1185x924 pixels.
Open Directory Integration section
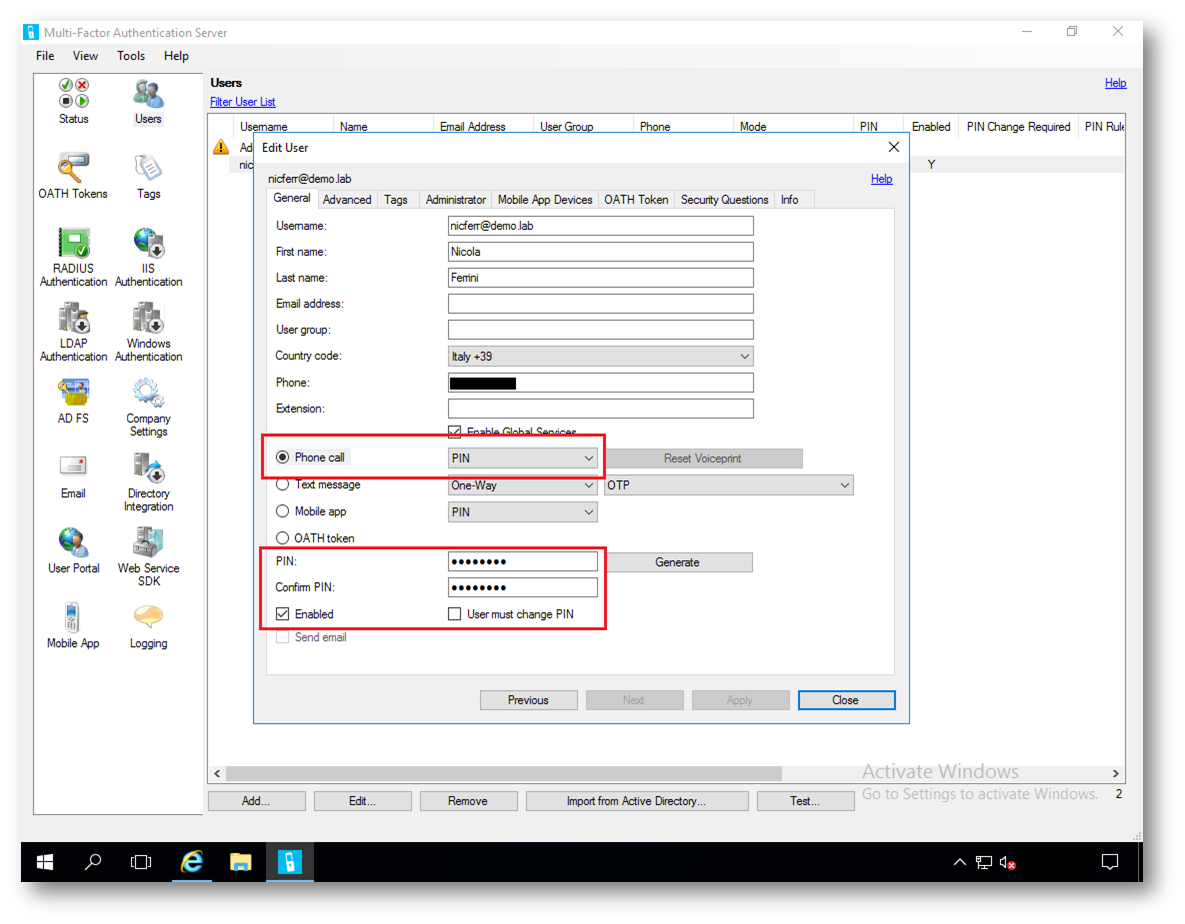pos(148,481)
